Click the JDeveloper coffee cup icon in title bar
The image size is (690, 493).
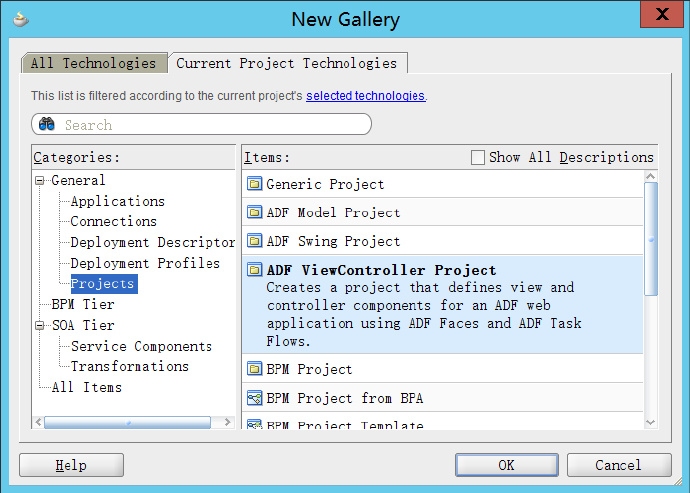point(20,19)
